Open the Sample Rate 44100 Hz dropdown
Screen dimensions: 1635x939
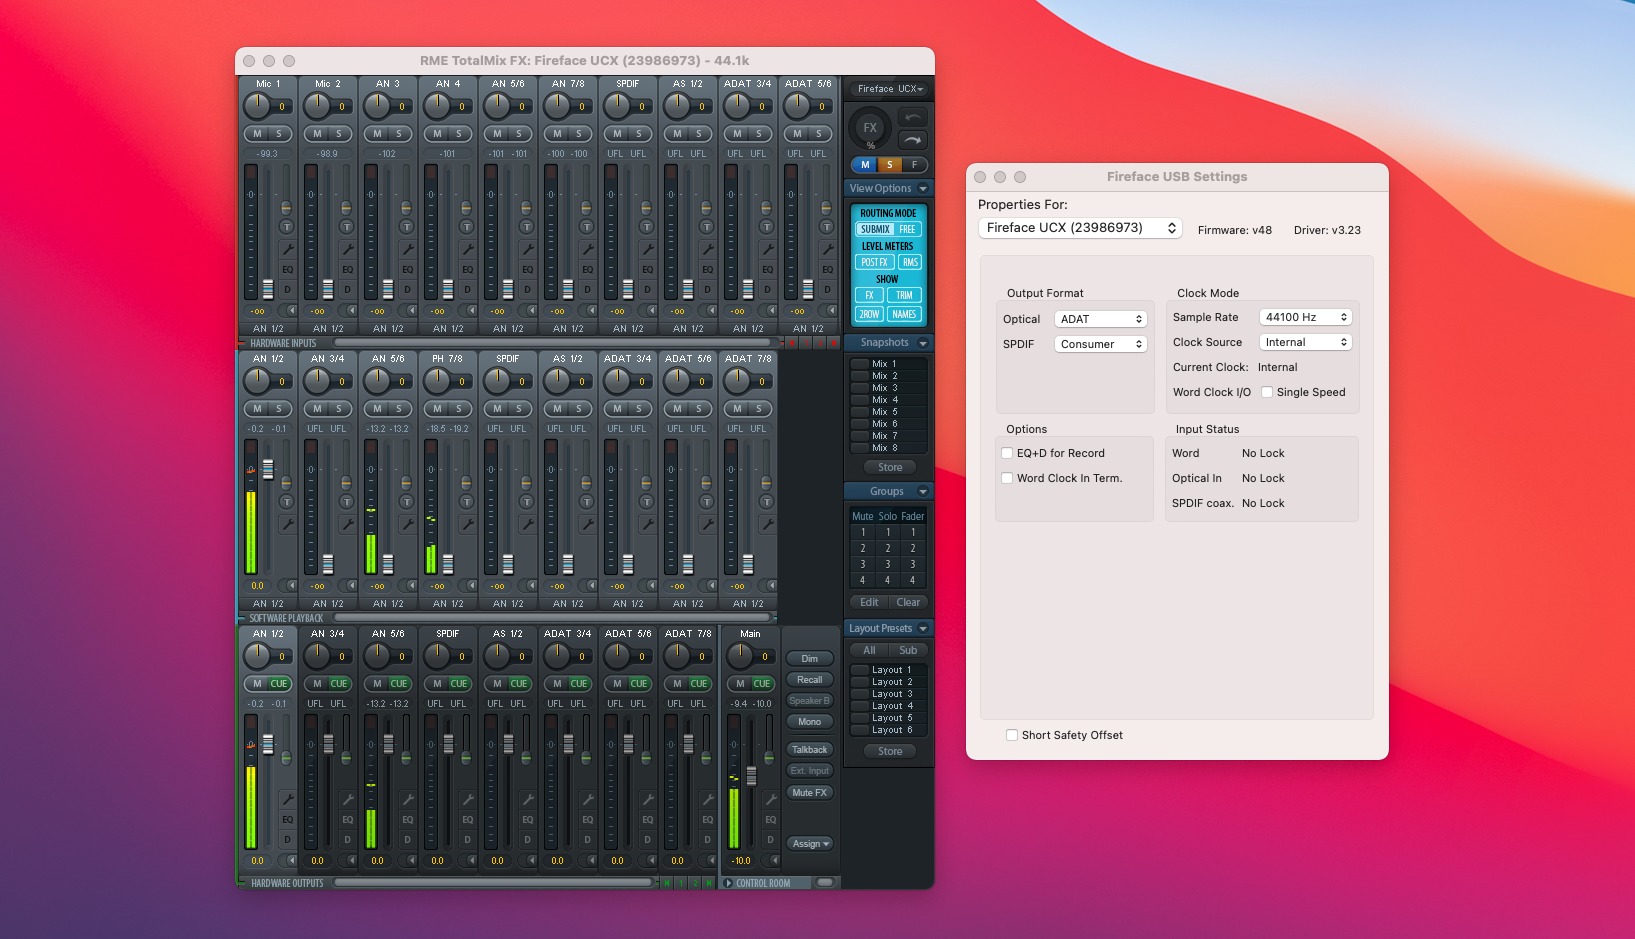click(x=1305, y=317)
